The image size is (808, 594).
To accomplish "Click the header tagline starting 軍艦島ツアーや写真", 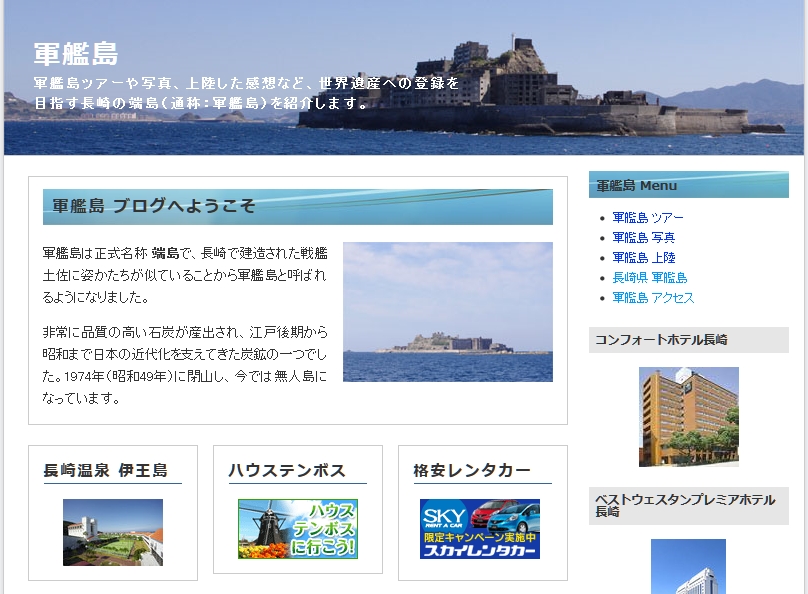I will point(246,93).
